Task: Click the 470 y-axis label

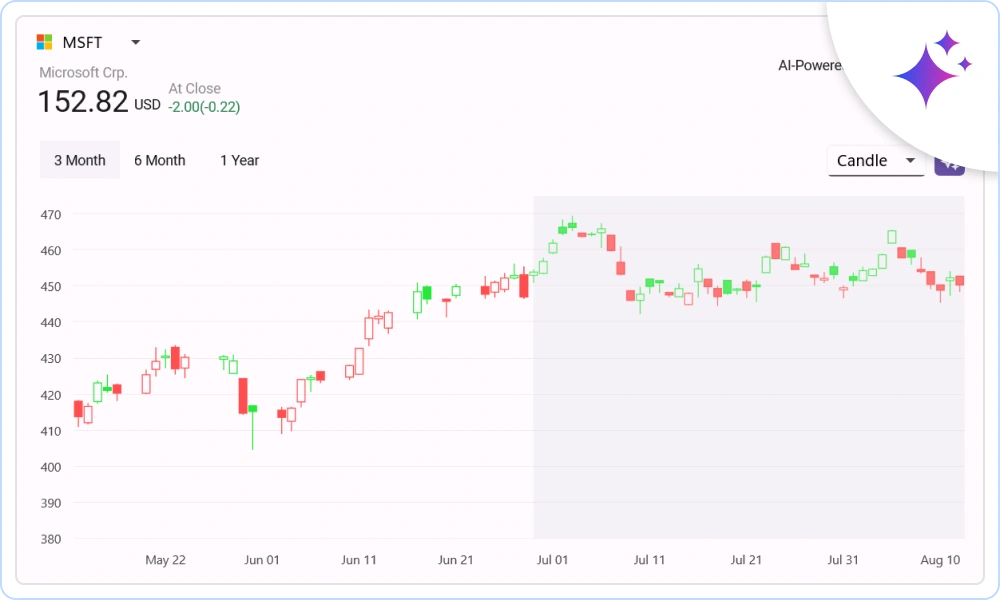Action: [51, 215]
